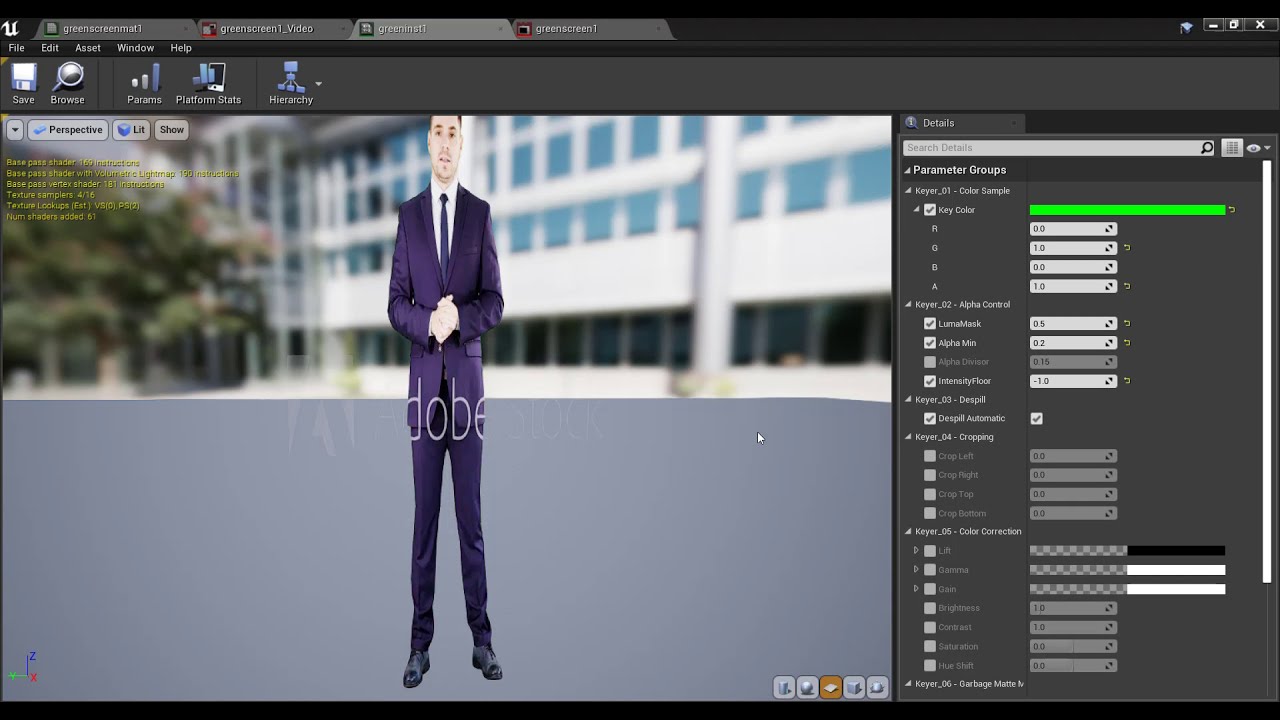Click the tutorial graduation cap icon
The image size is (1280, 720).
pos(1187,28)
